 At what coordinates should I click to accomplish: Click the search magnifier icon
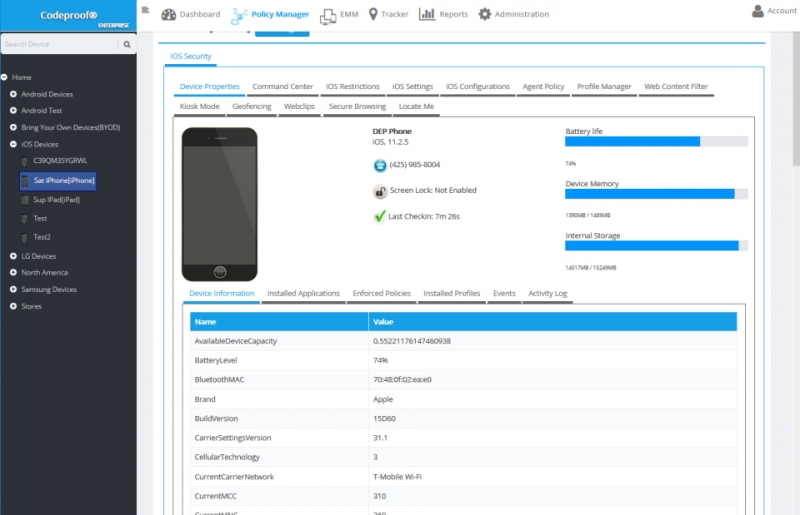coord(127,44)
